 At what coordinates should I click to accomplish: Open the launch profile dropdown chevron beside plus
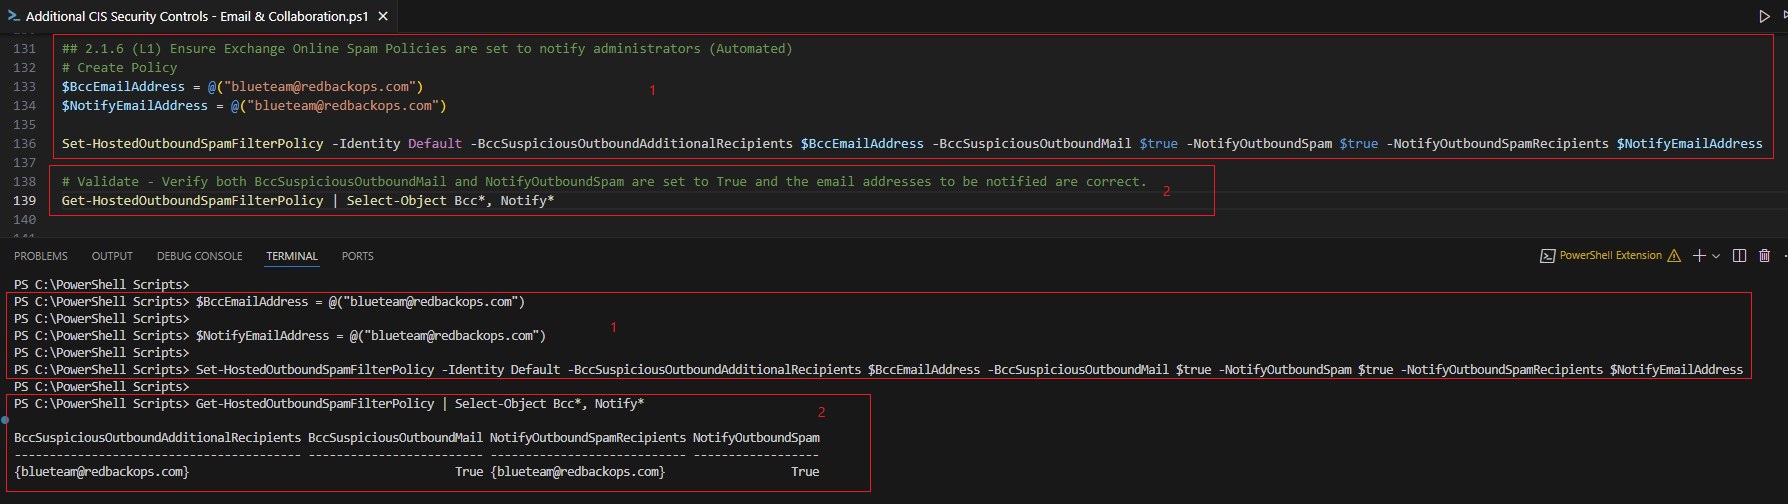pos(1716,256)
